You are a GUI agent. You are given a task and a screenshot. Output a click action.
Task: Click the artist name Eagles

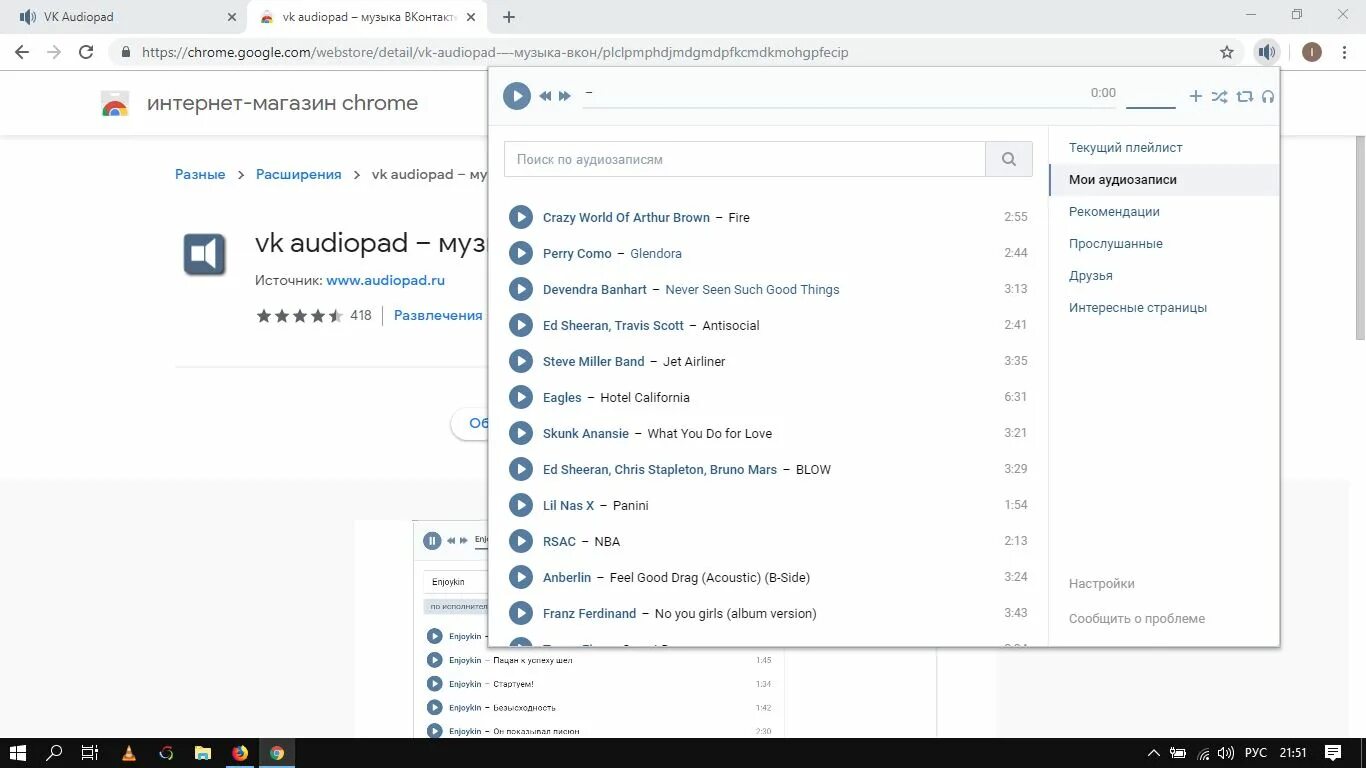562,397
